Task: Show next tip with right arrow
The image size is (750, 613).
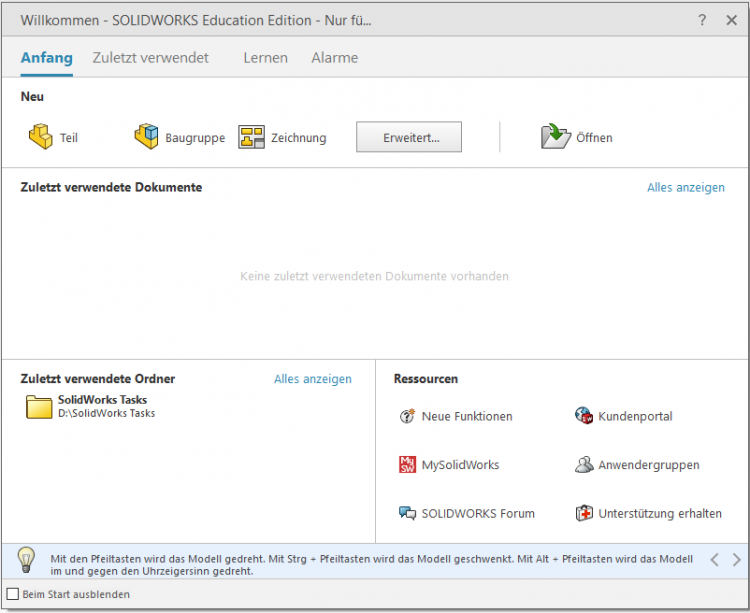Action: coord(737,560)
